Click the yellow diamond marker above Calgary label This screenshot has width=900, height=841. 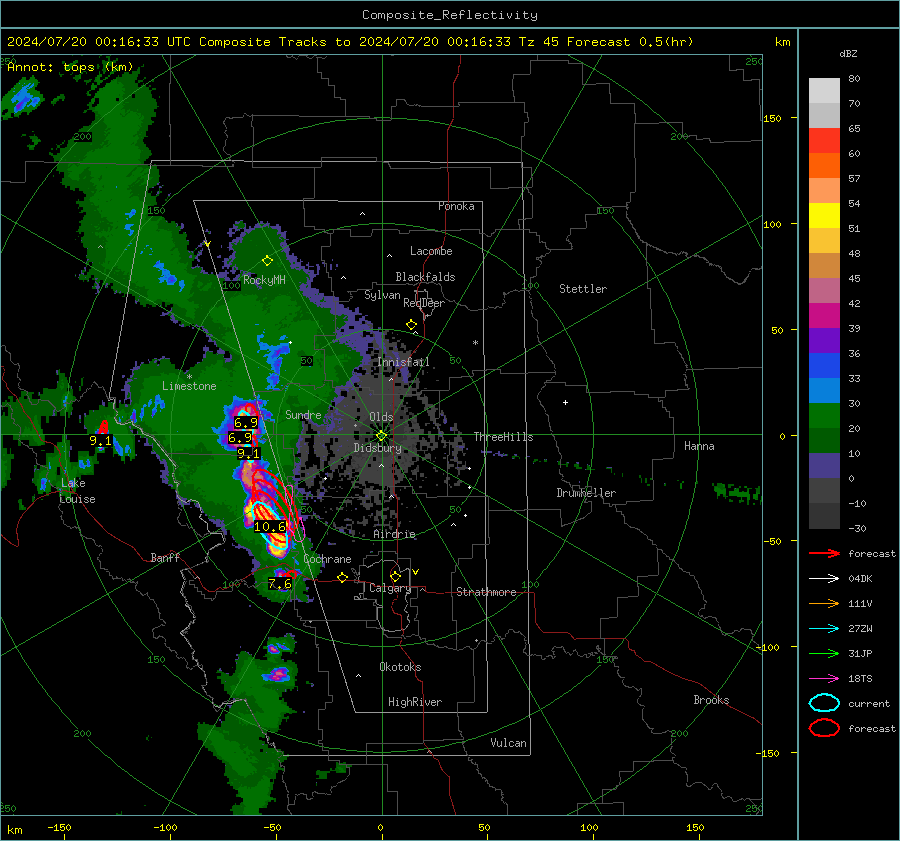coord(395,576)
